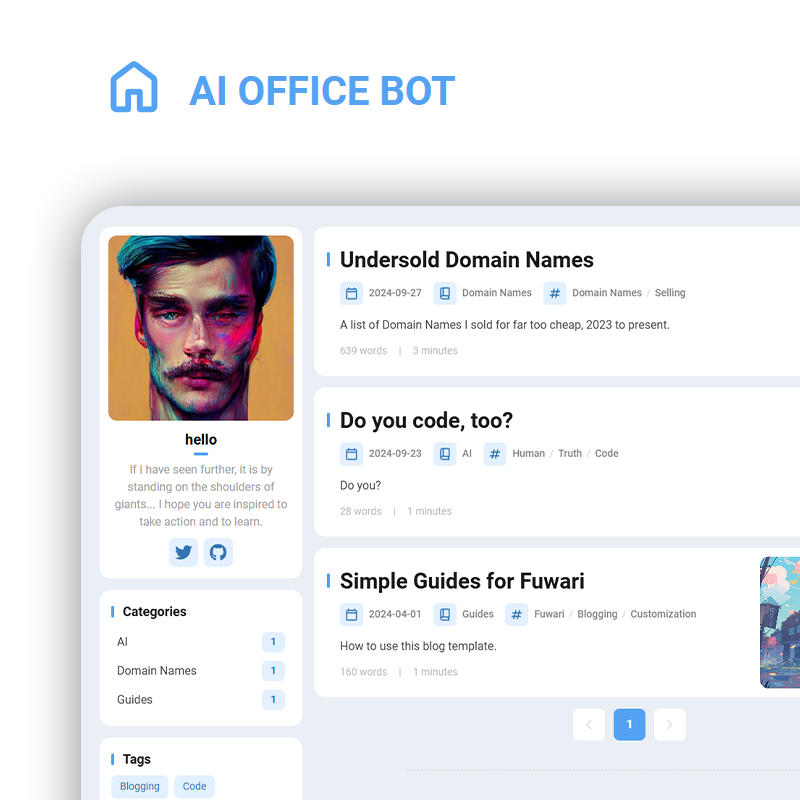Screen dimensions: 800x800
Task: Click the date 2024-09-23
Action: pyautogui.click(x=395, y=454)
